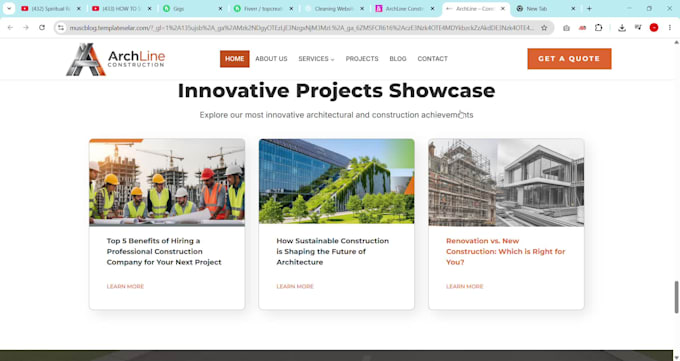
Task: Go forward in browser history
Action: (26, 28)
